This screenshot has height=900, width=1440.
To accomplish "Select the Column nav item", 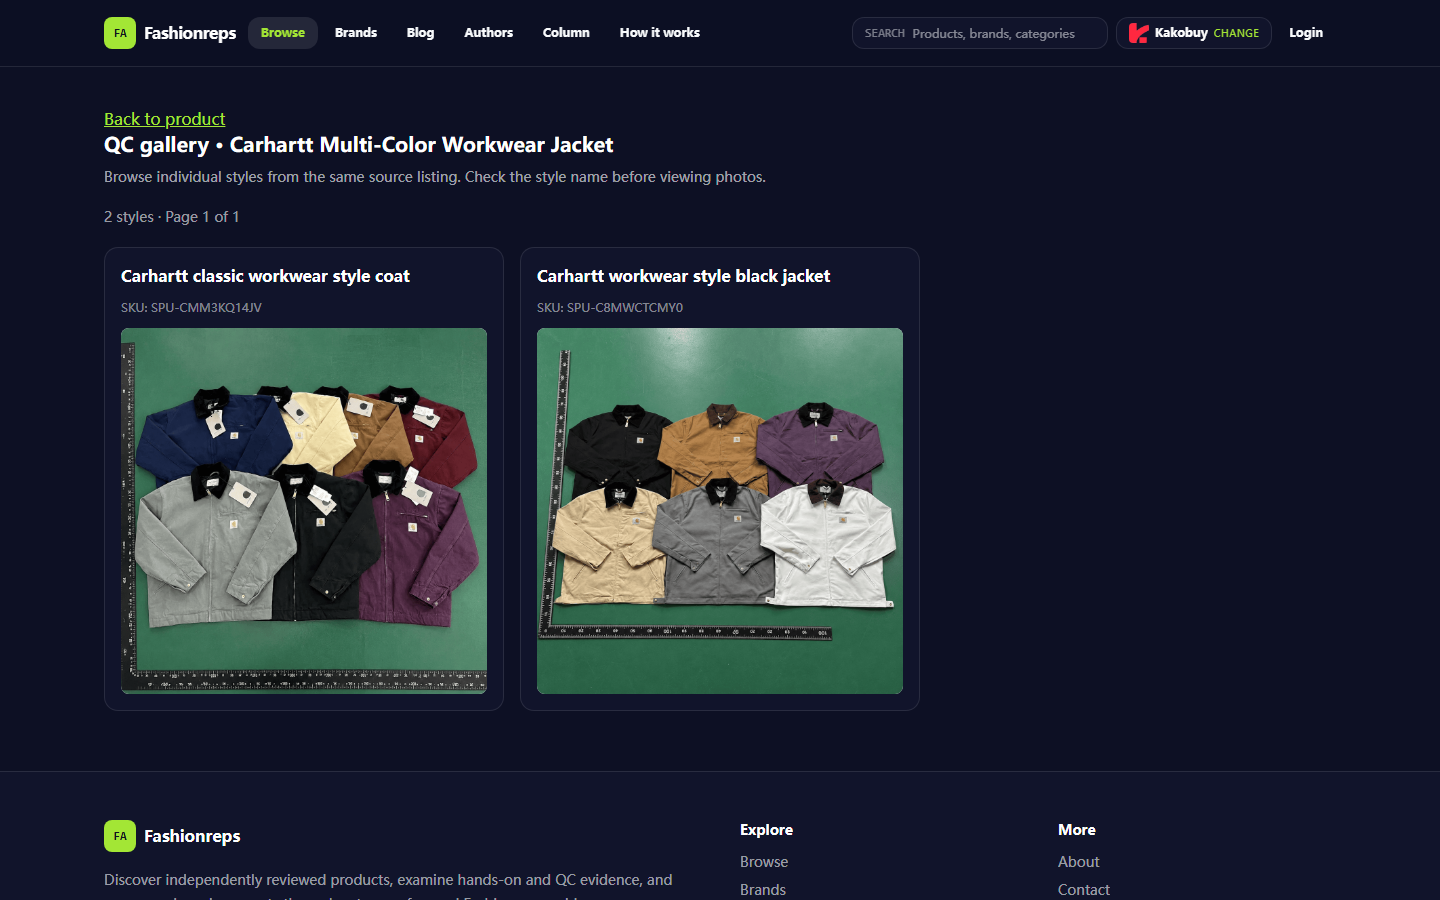I will [566, 33].
